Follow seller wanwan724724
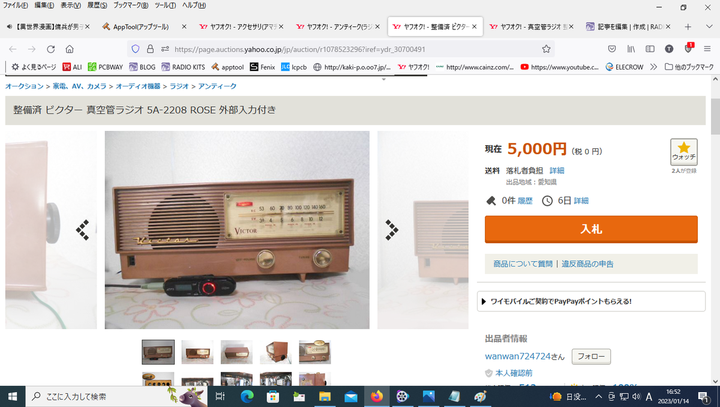Screen dimensions: 720x407 point(591,356)
